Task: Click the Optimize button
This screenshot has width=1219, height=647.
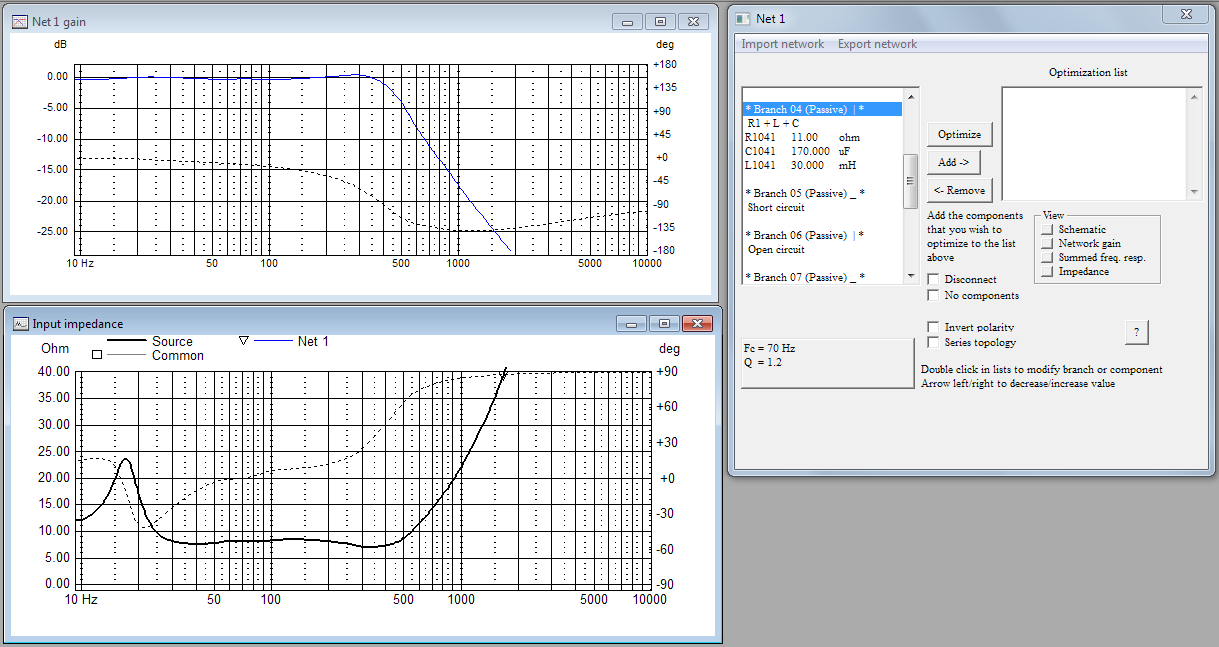Action: (959, 134)
